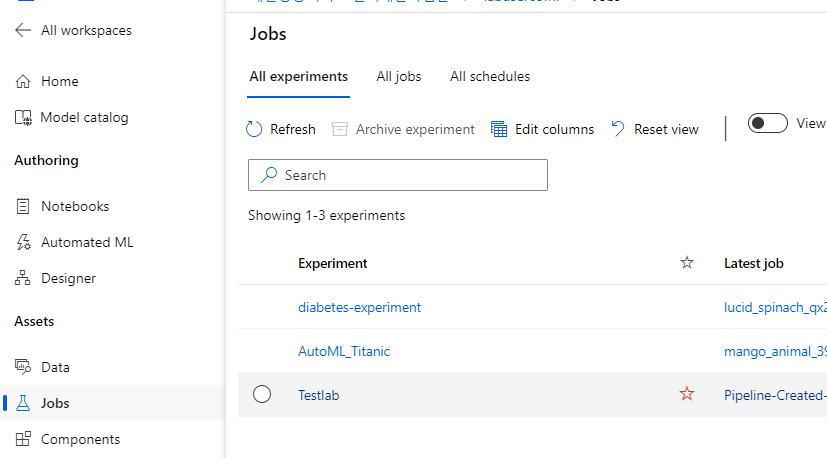
Task: Select the Testlab row radio button
Action: click(262, 394)
